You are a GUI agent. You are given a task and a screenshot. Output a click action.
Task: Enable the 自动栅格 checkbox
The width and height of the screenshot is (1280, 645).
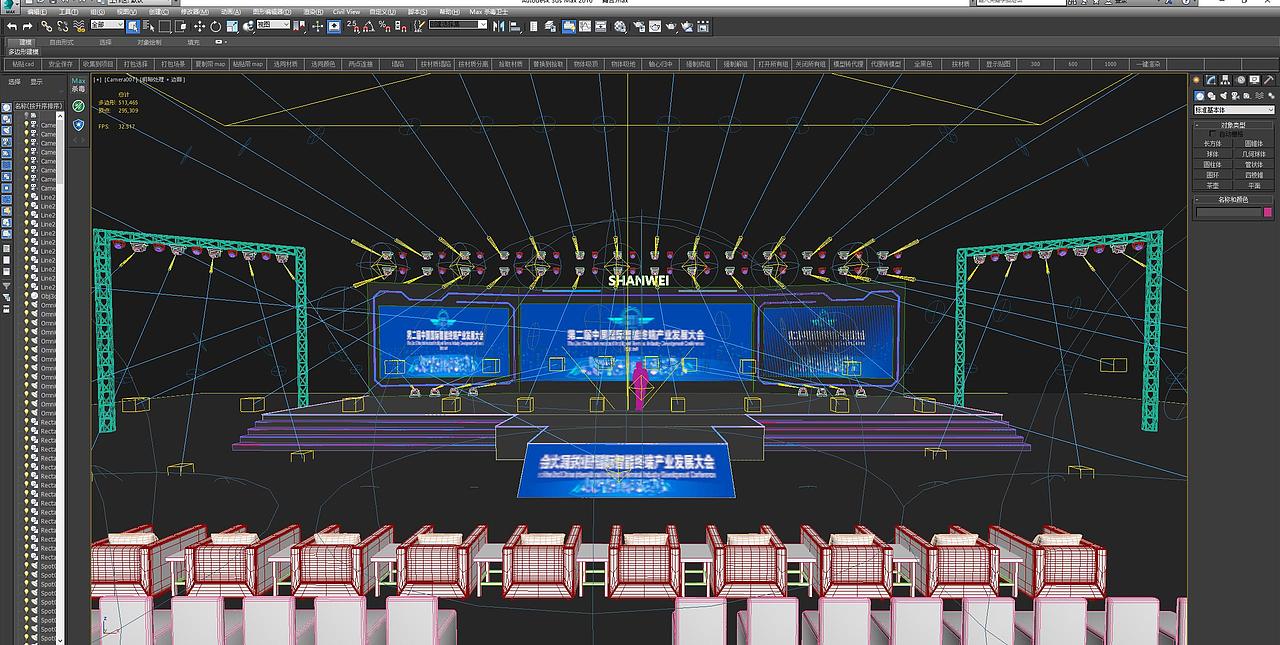1212,133
